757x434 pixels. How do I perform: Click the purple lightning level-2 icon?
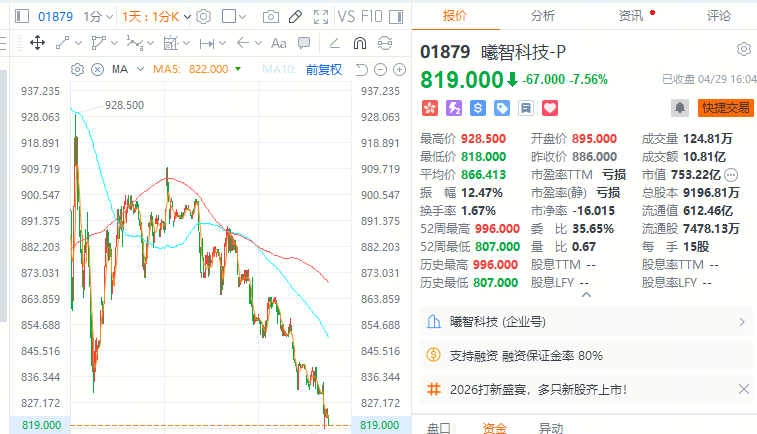click(454, 108)
